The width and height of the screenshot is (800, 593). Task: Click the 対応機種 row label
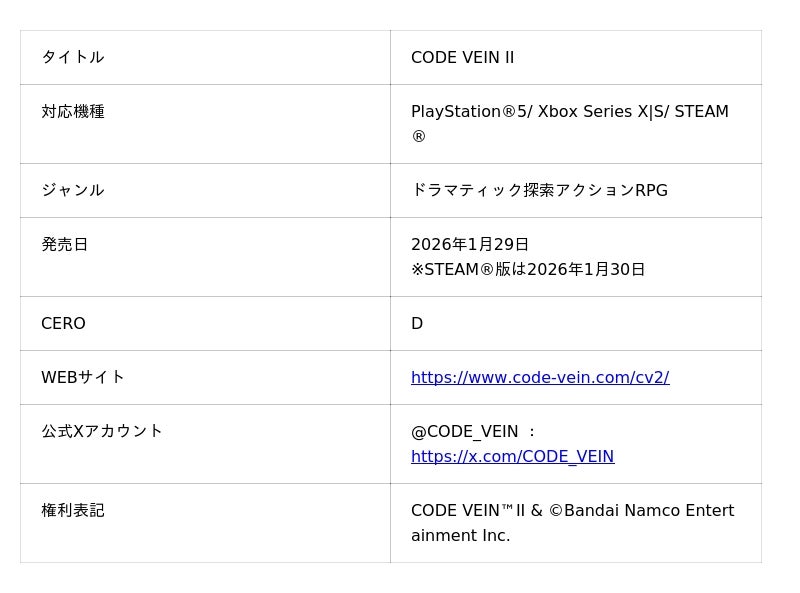coord(73,111)
